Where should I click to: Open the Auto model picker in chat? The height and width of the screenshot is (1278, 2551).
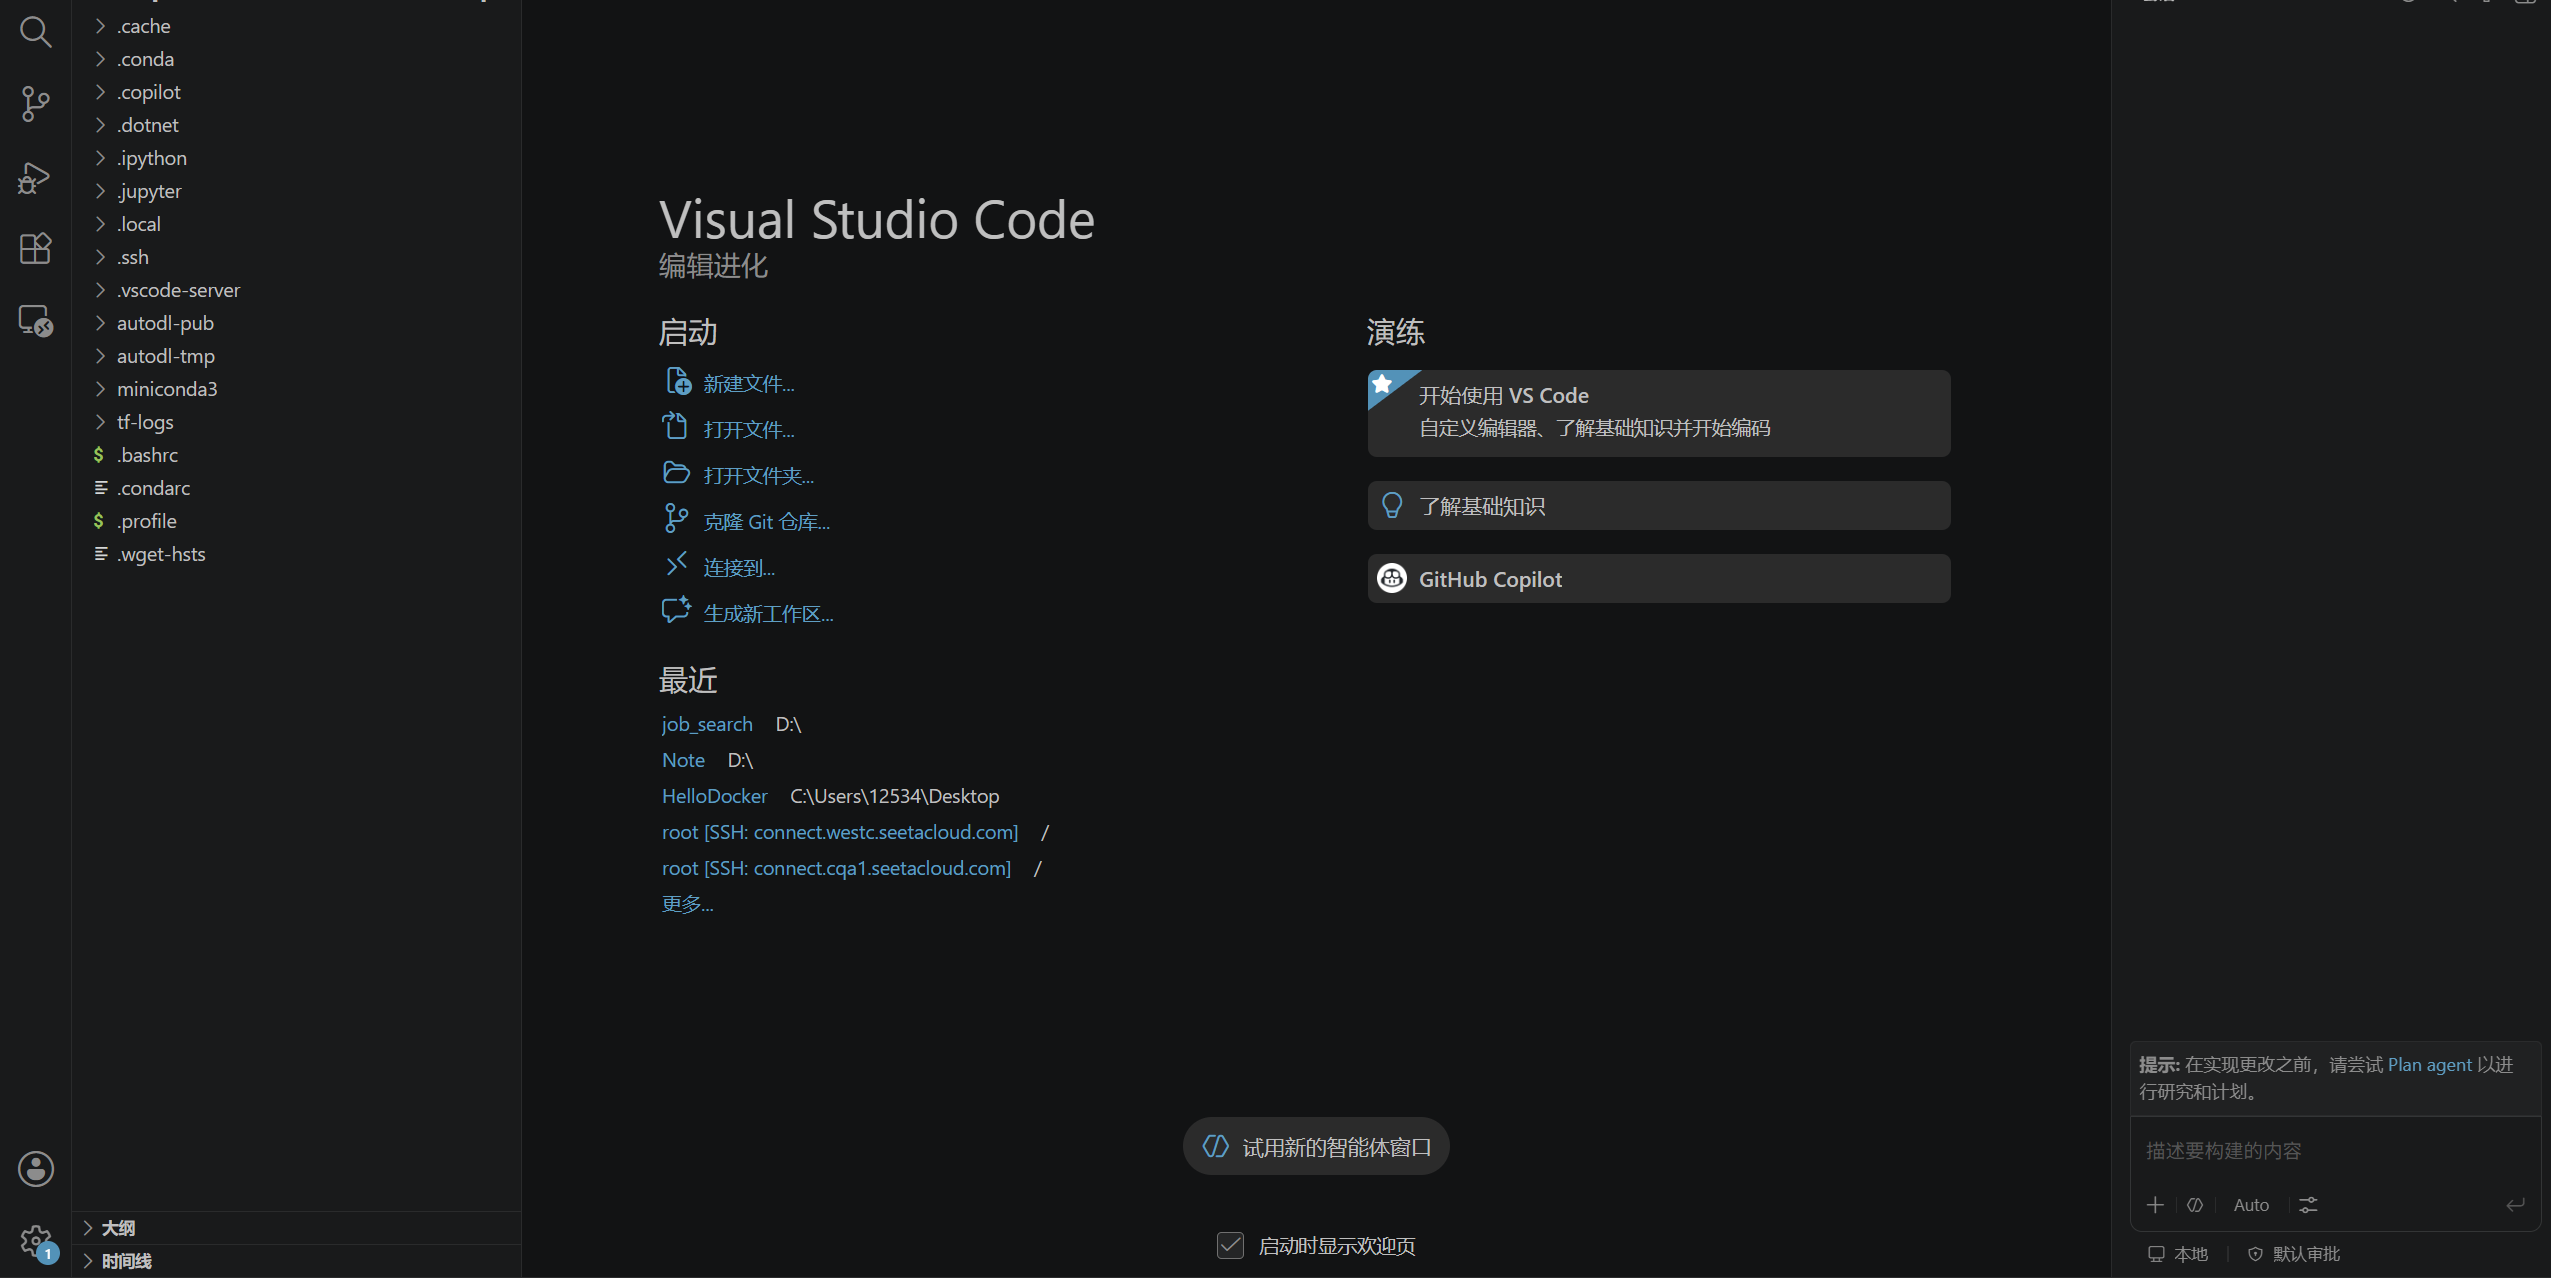(x=2251, y=1205)
